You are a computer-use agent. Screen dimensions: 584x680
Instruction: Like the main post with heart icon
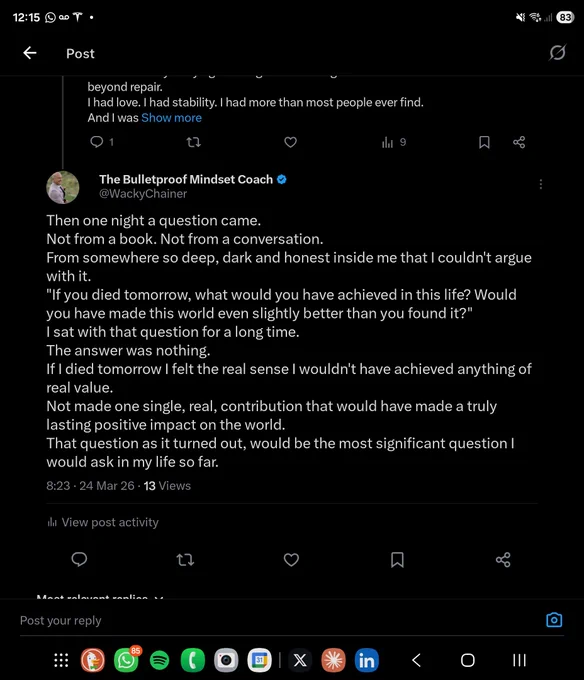click(x=291, y=559)
